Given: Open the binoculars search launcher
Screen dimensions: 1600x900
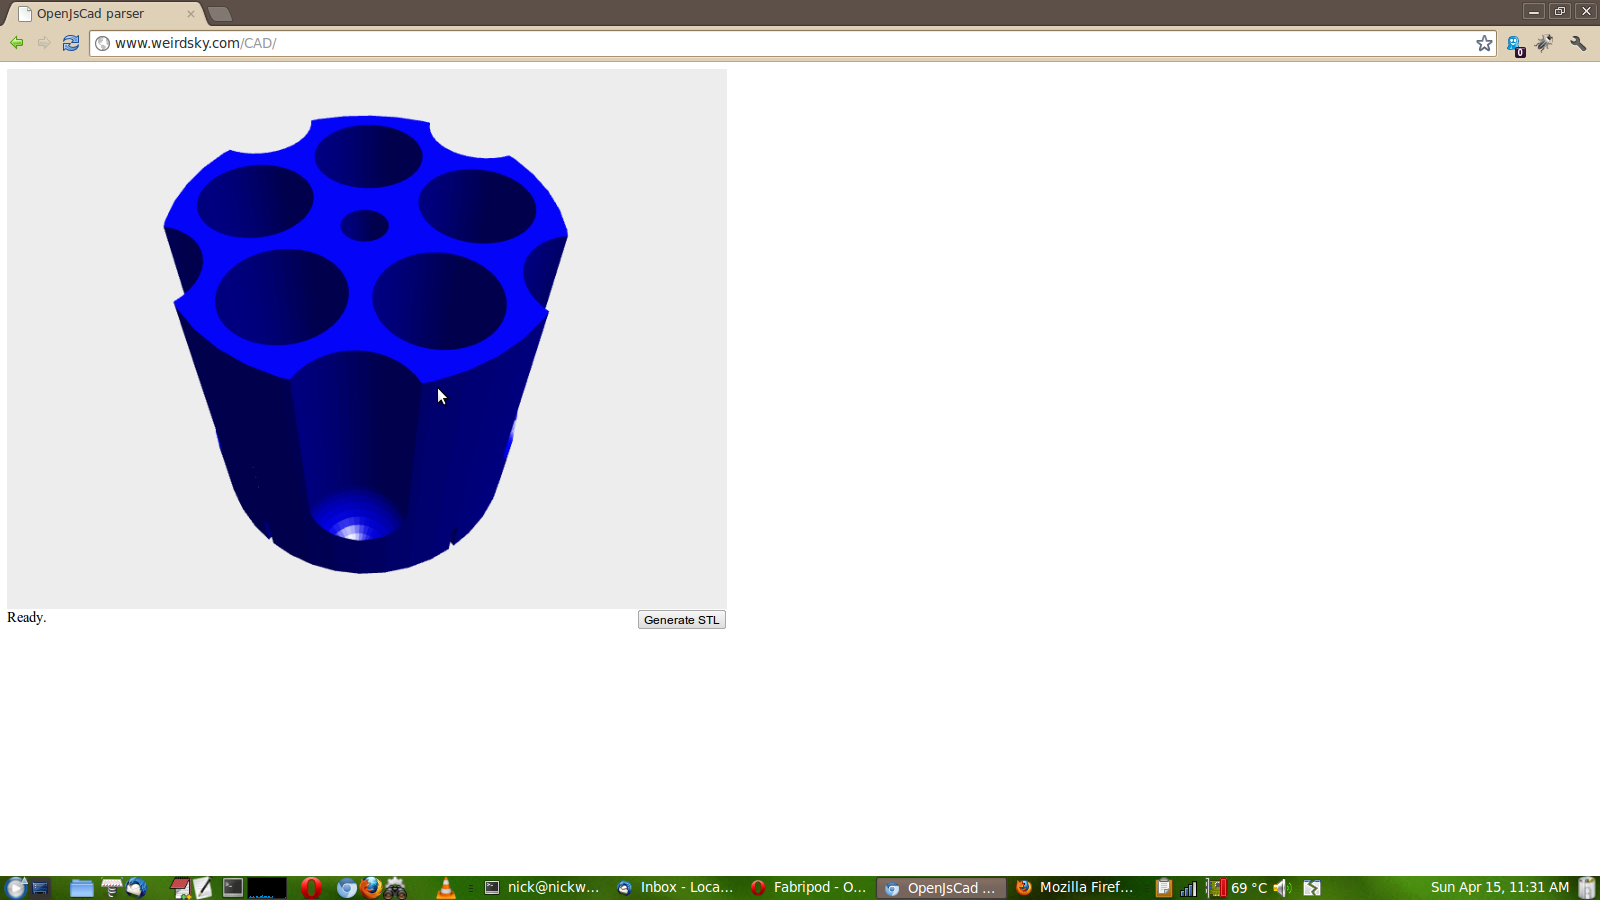Looking at the screenshot, I should tap(396, 887).
